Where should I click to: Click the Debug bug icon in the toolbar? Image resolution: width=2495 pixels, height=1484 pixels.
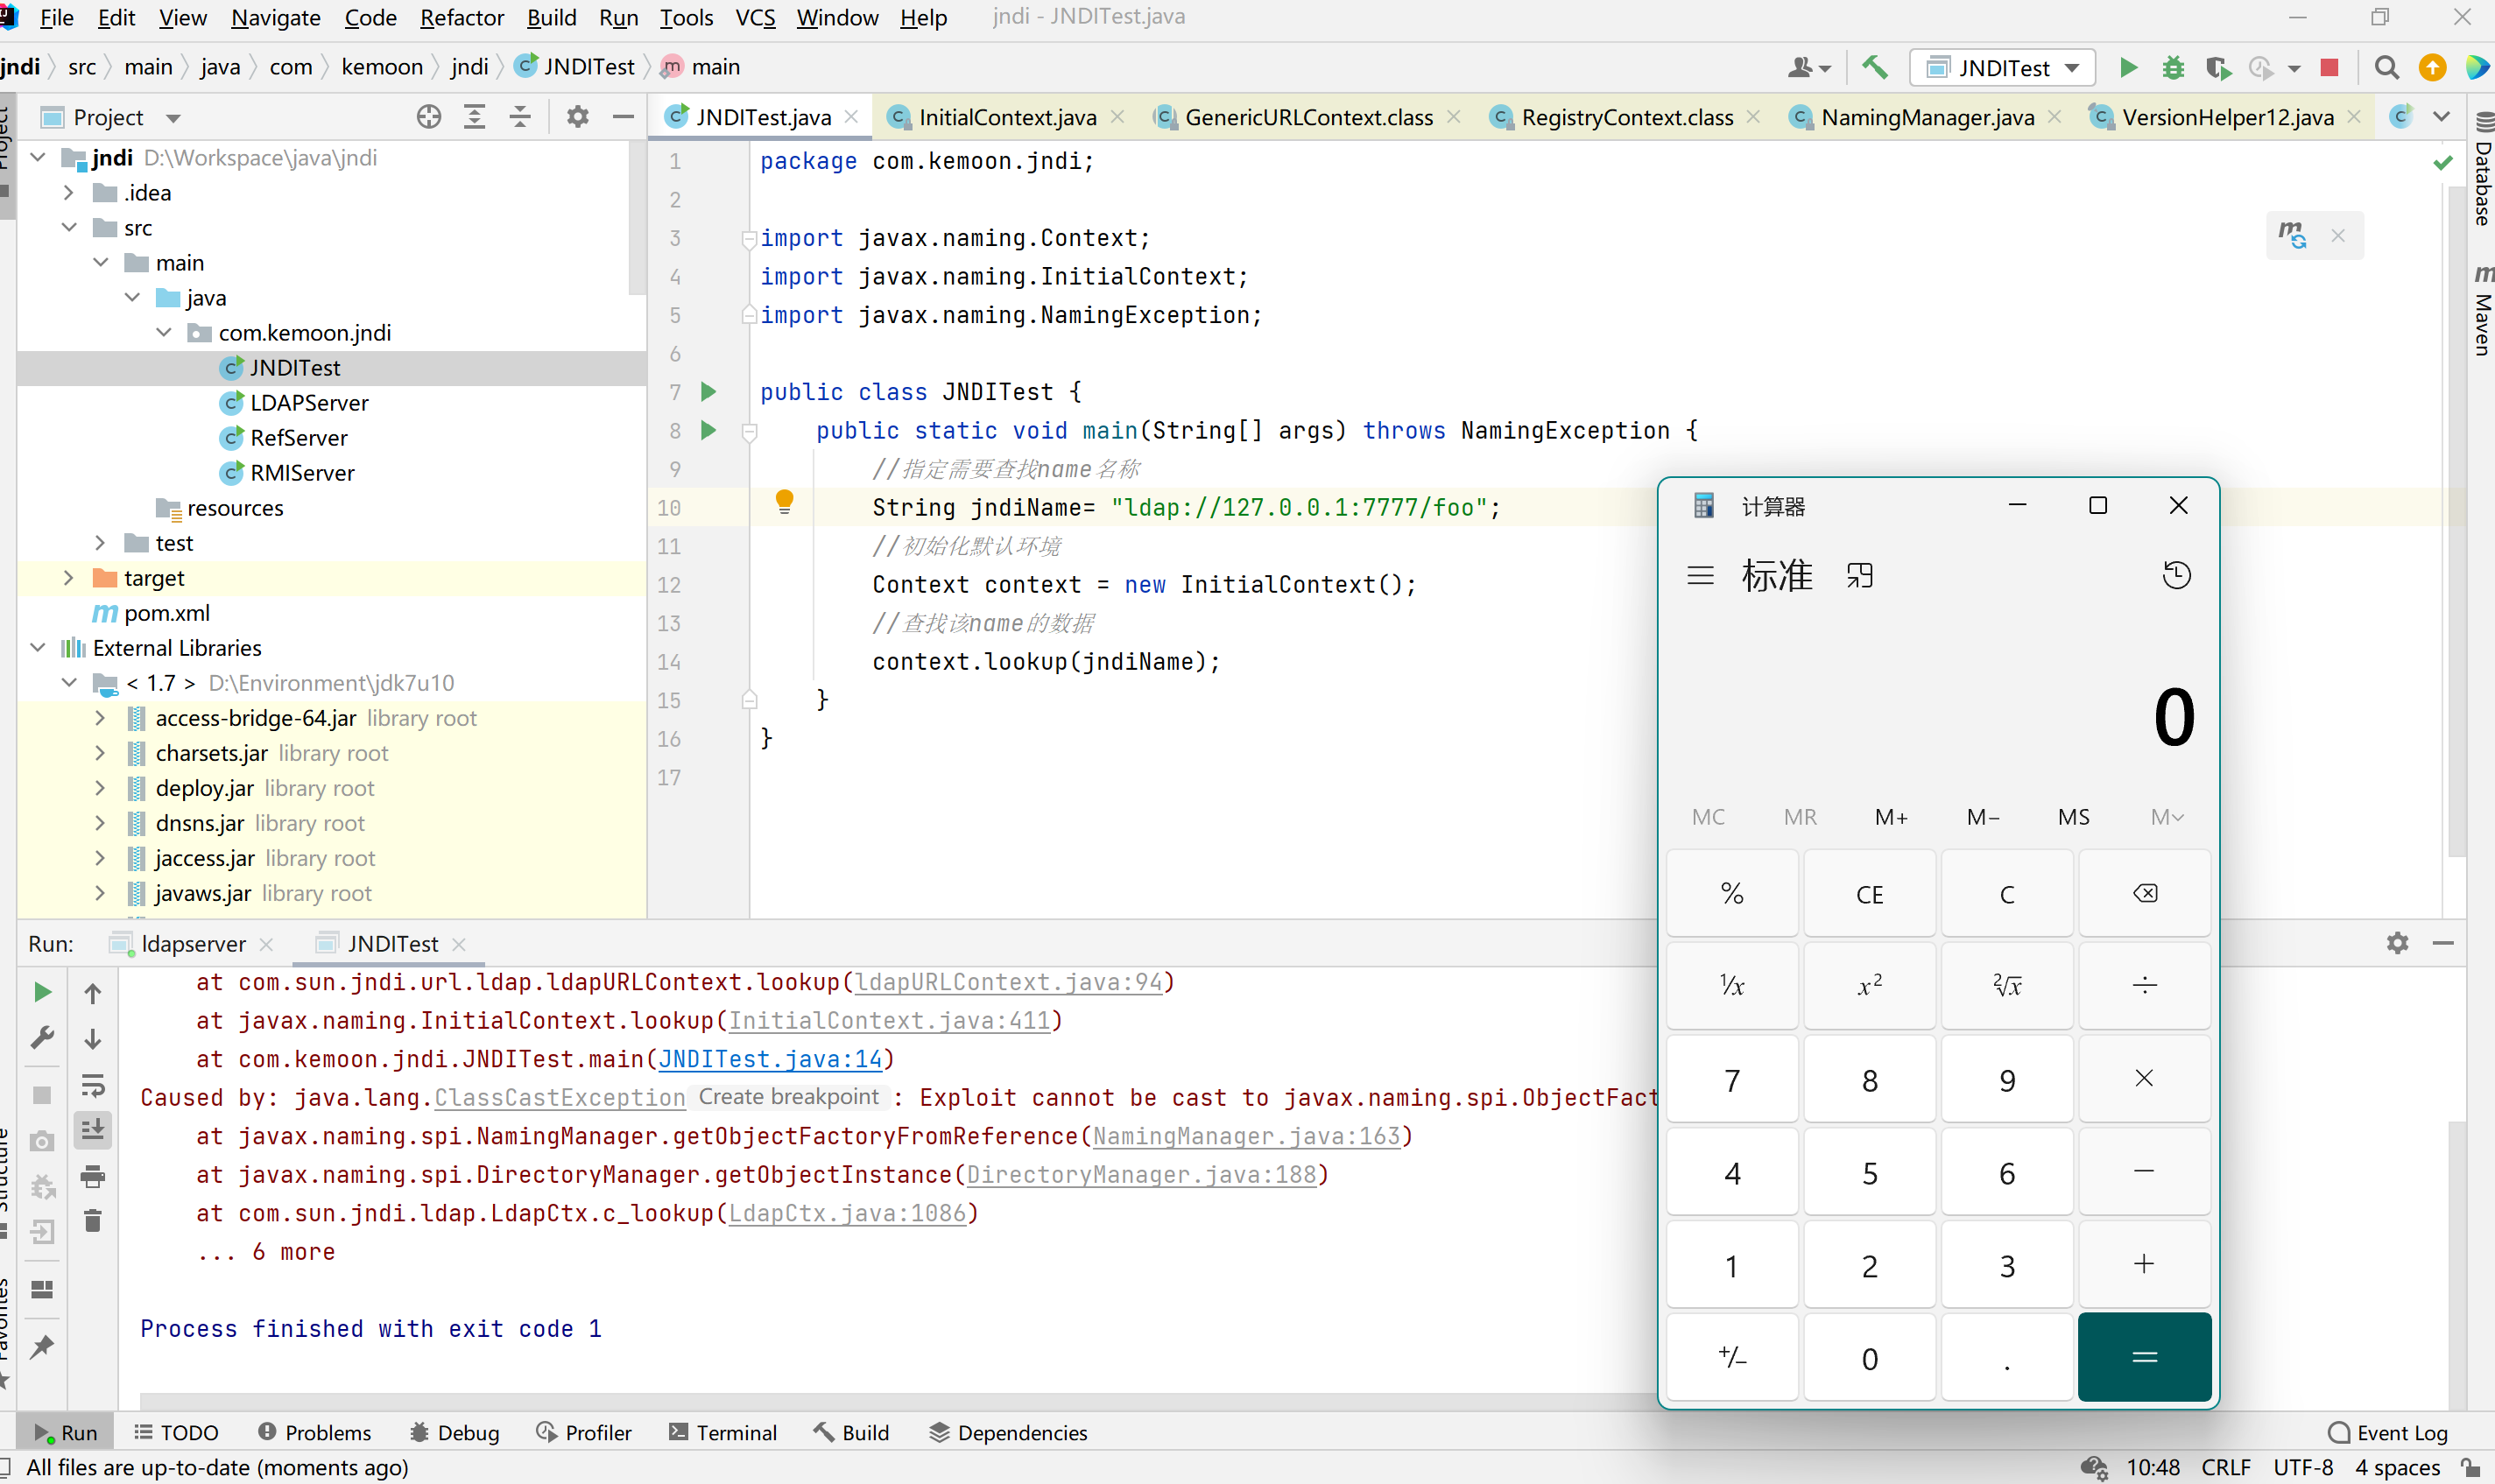(2172, 67)
